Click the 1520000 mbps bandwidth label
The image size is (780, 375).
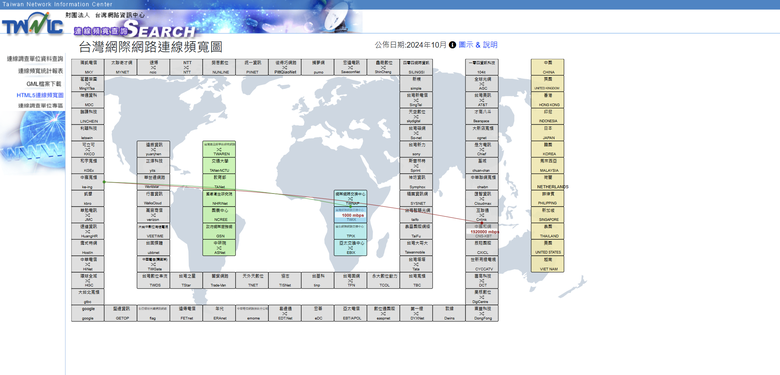coord(485,232)
